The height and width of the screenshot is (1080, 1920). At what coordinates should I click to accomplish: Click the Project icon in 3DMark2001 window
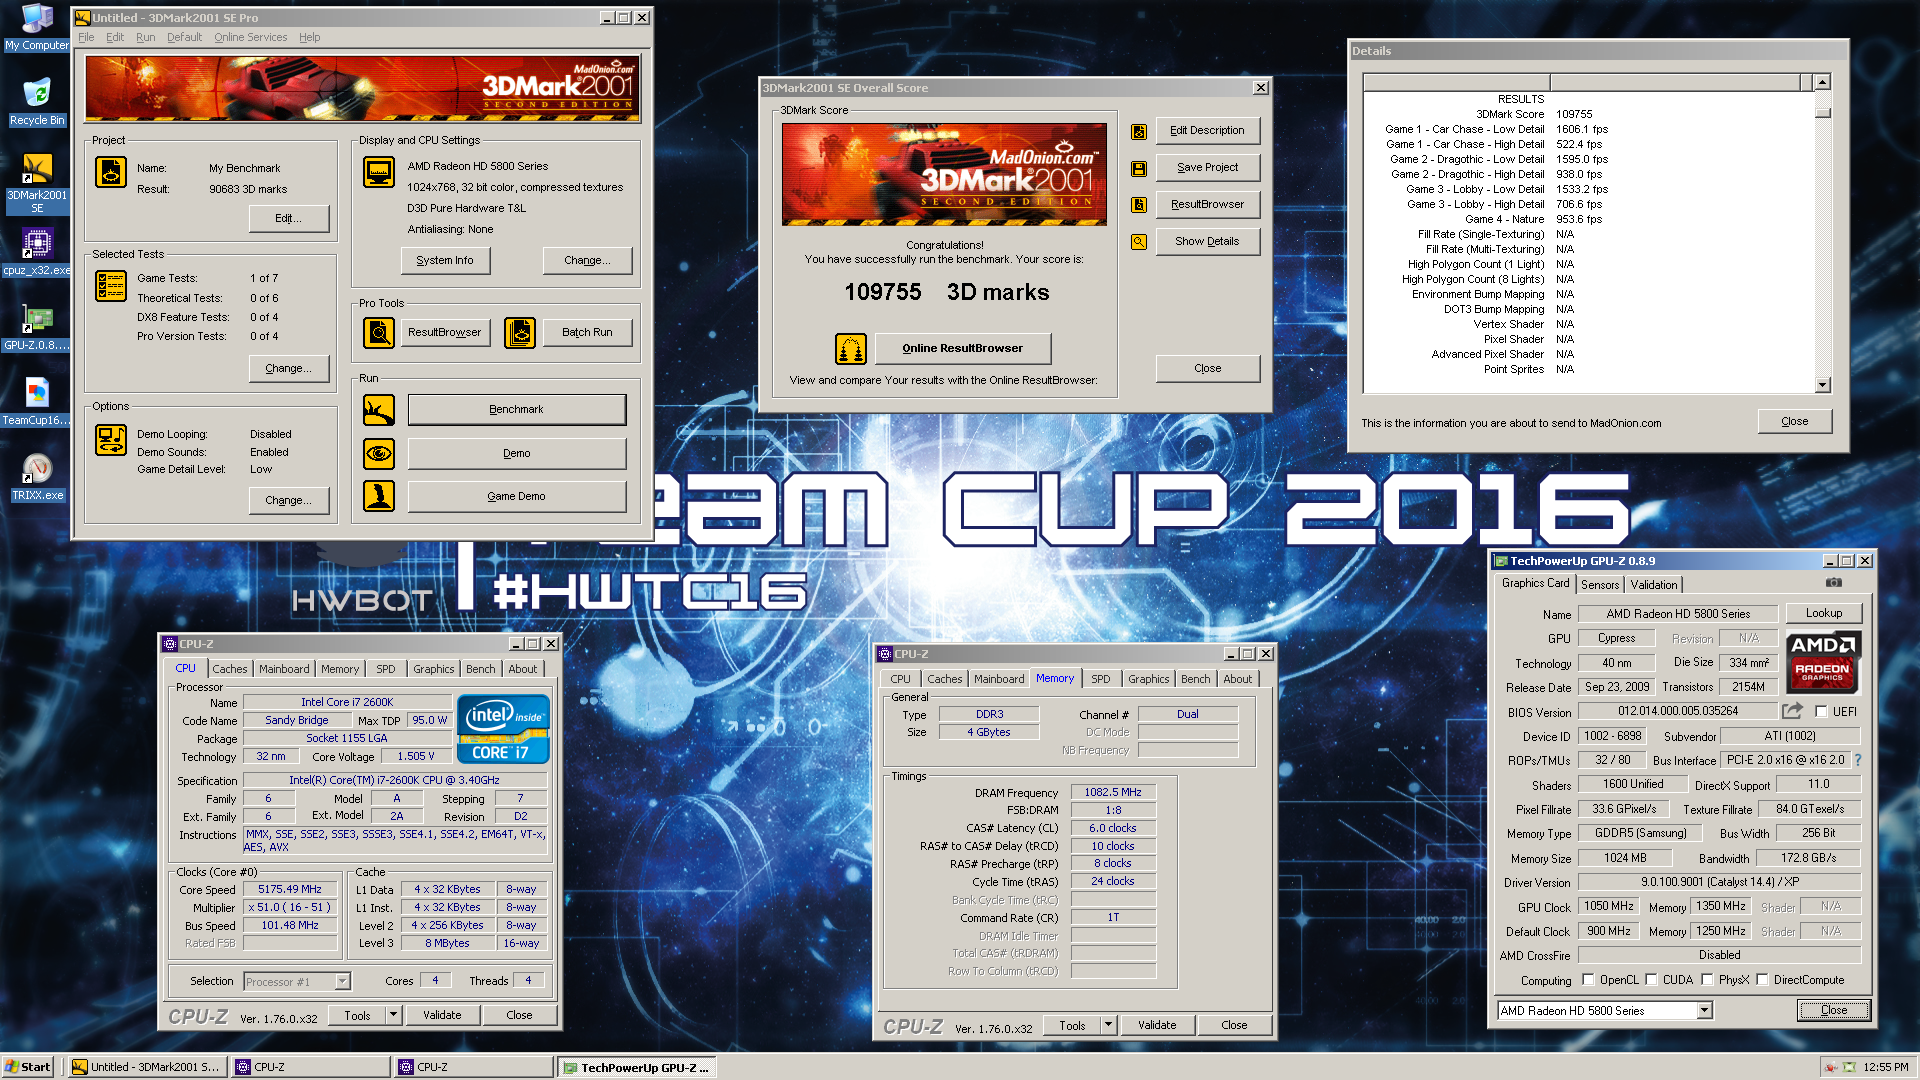click(x=111, y=172)
